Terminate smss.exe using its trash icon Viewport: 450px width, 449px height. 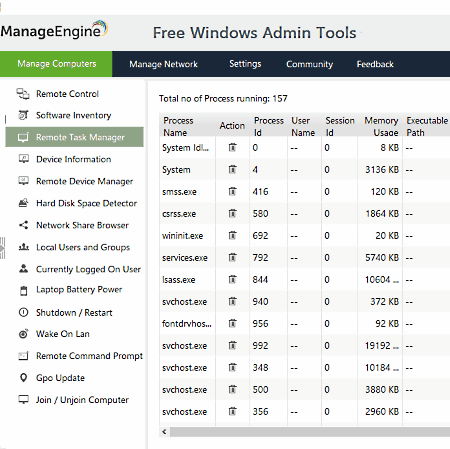tap(232, 191)
